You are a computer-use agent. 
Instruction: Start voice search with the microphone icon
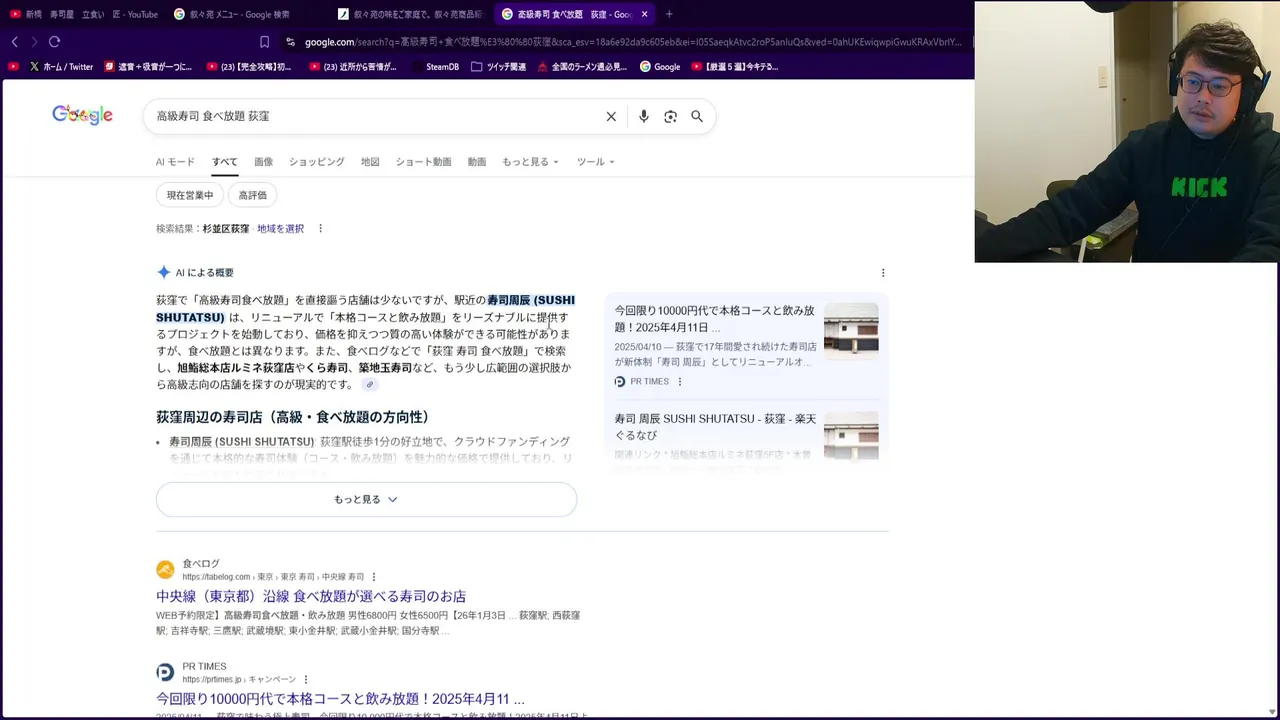point(643,116)
